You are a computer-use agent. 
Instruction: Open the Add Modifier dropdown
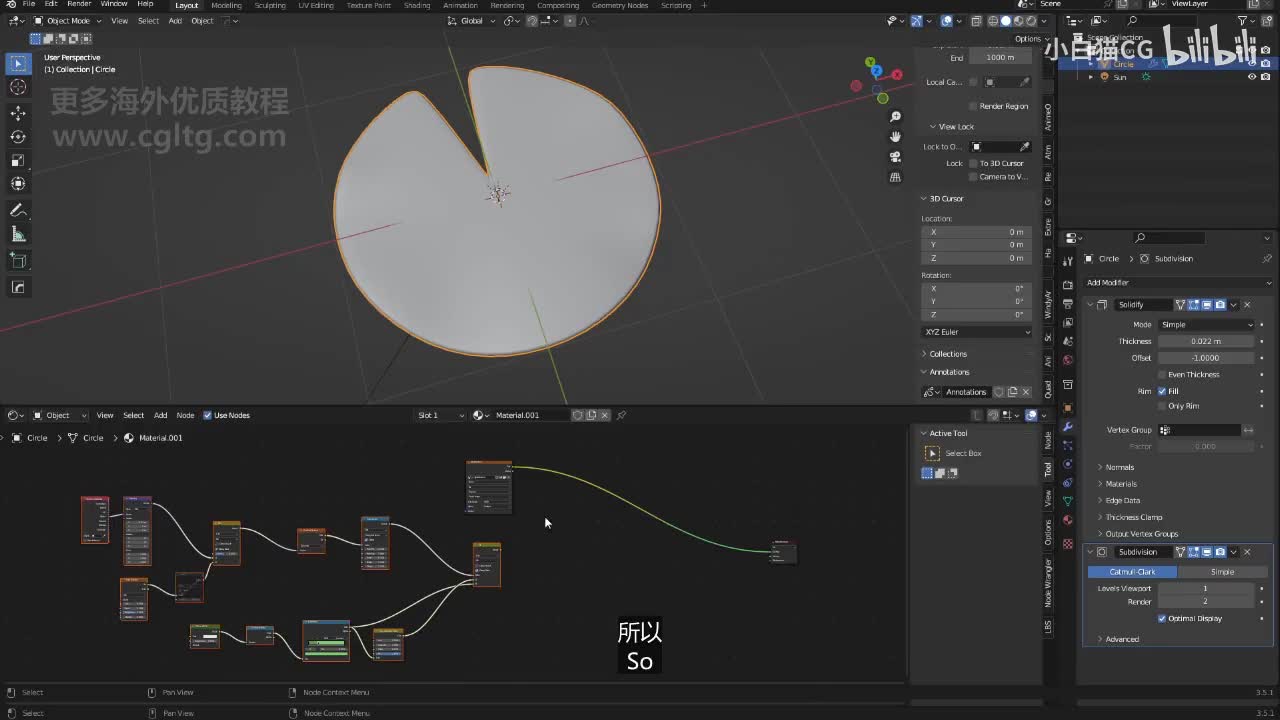tap(1177, 282)
